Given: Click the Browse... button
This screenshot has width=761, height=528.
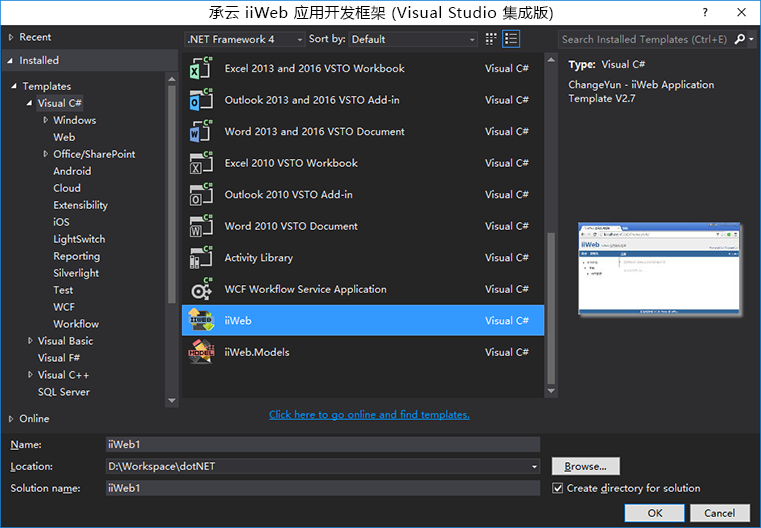Looking at the screenshot, I should (x=585, y=466).
